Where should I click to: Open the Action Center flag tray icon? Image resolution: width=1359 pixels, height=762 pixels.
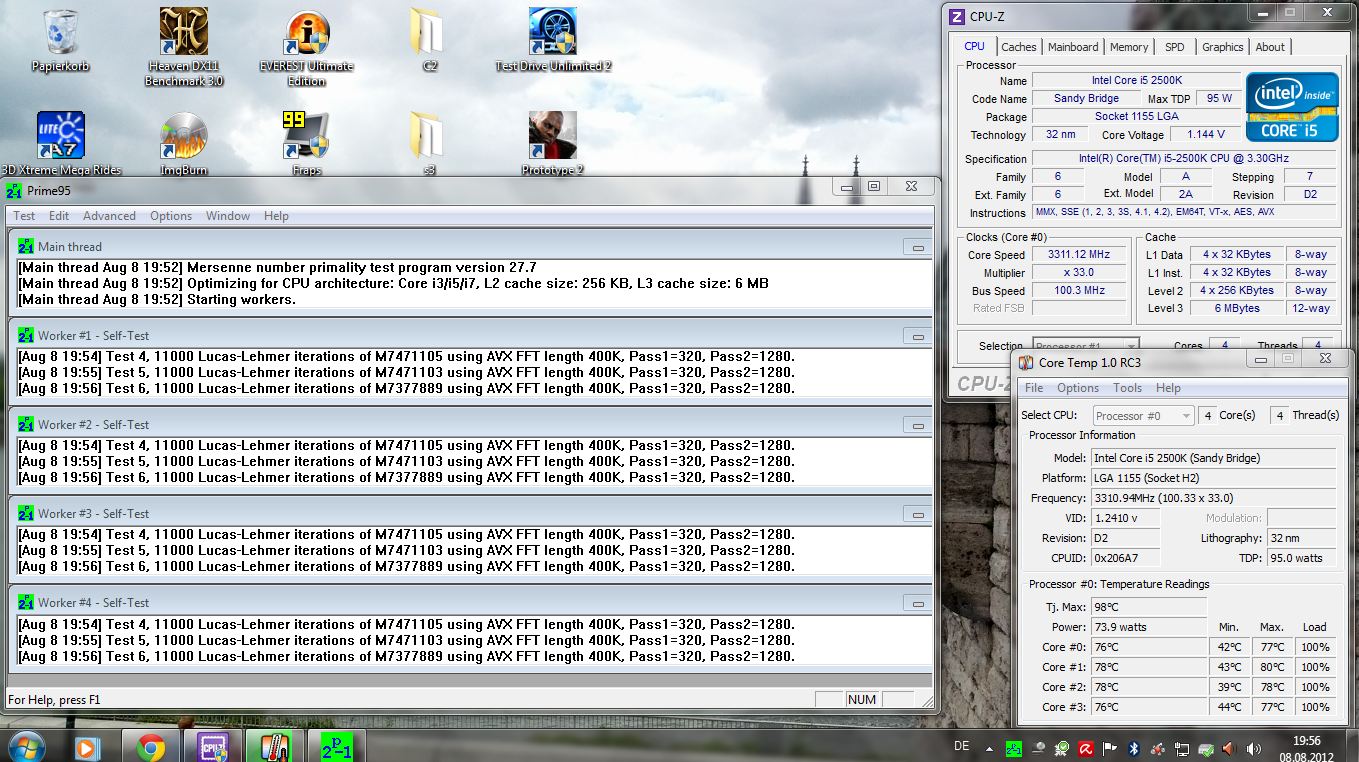tap(1110, 747)
